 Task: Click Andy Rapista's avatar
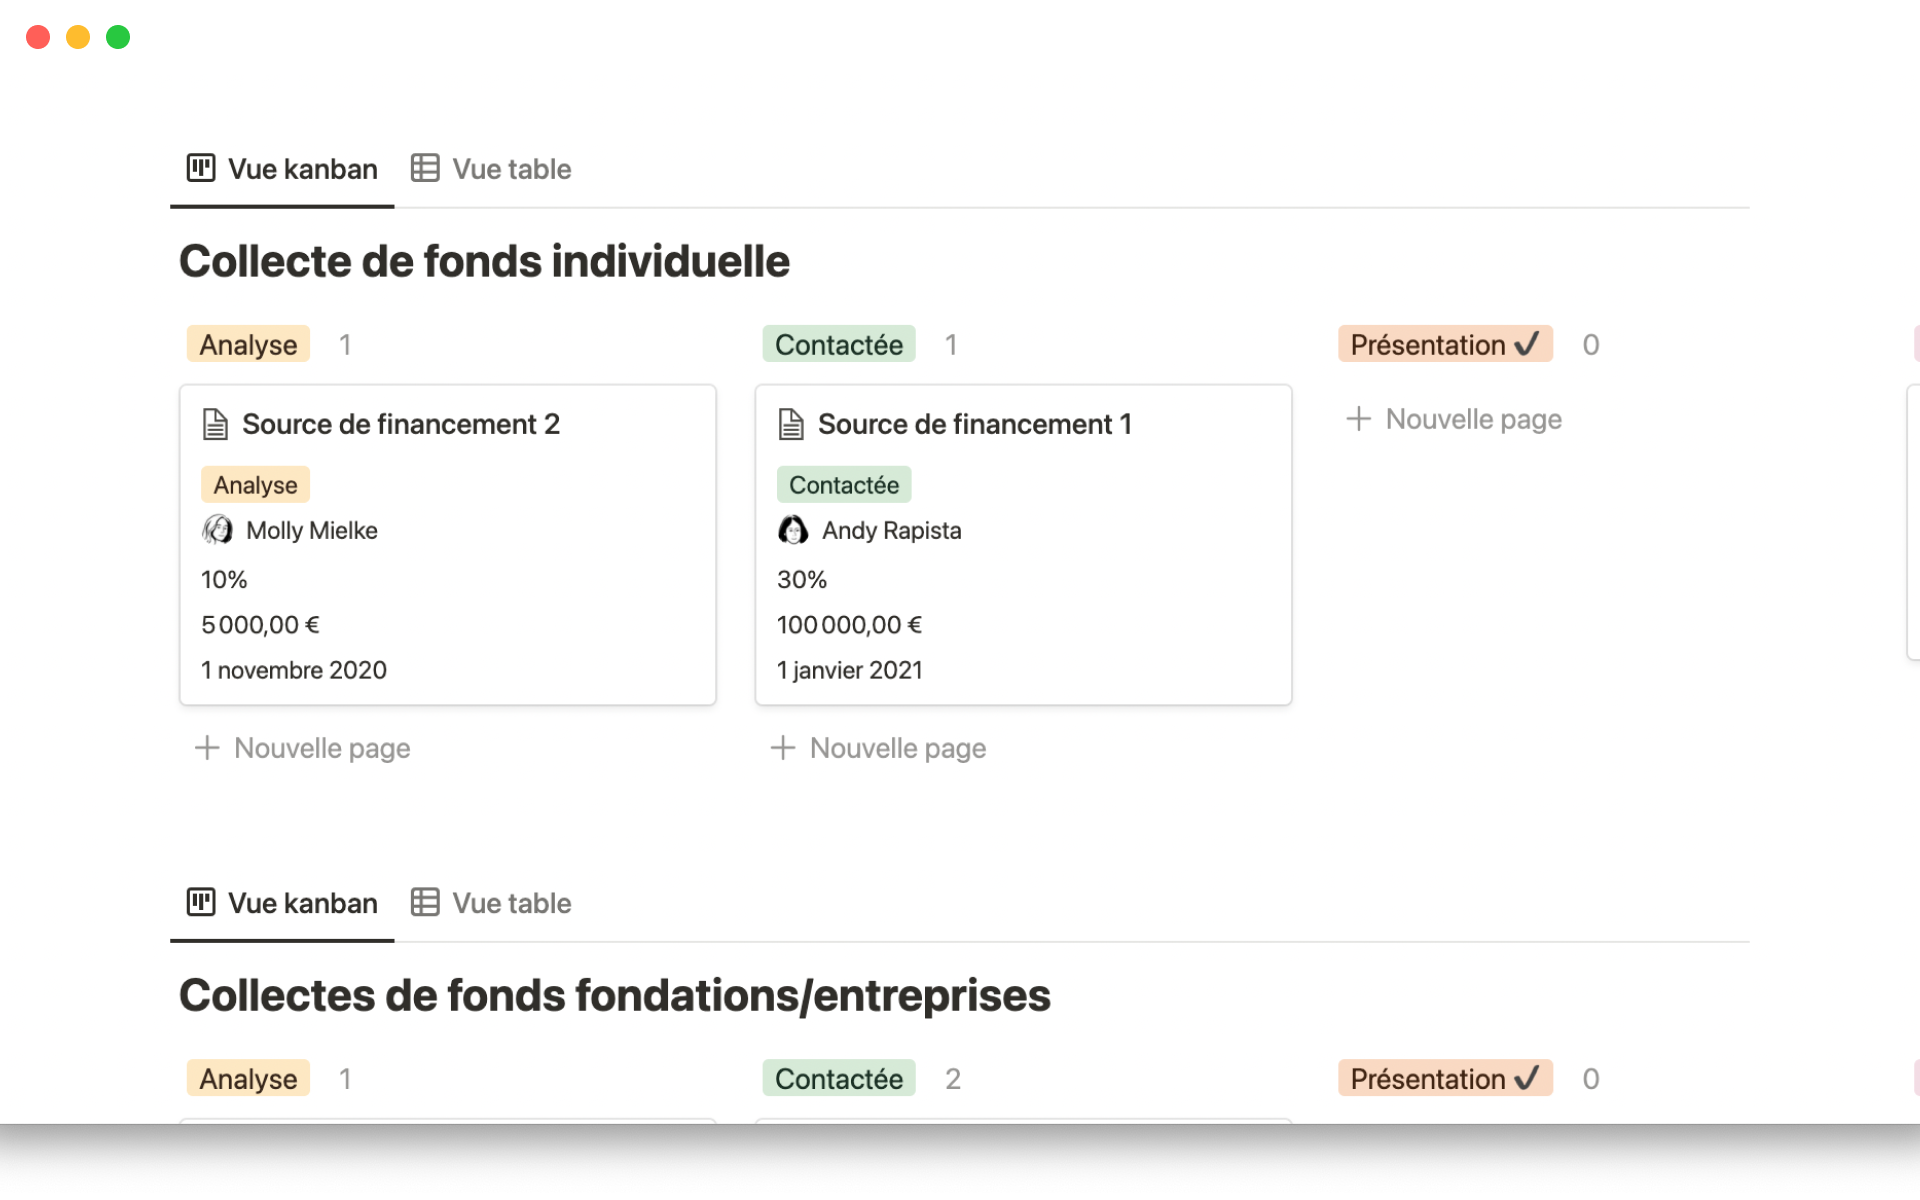pos(793,530)
